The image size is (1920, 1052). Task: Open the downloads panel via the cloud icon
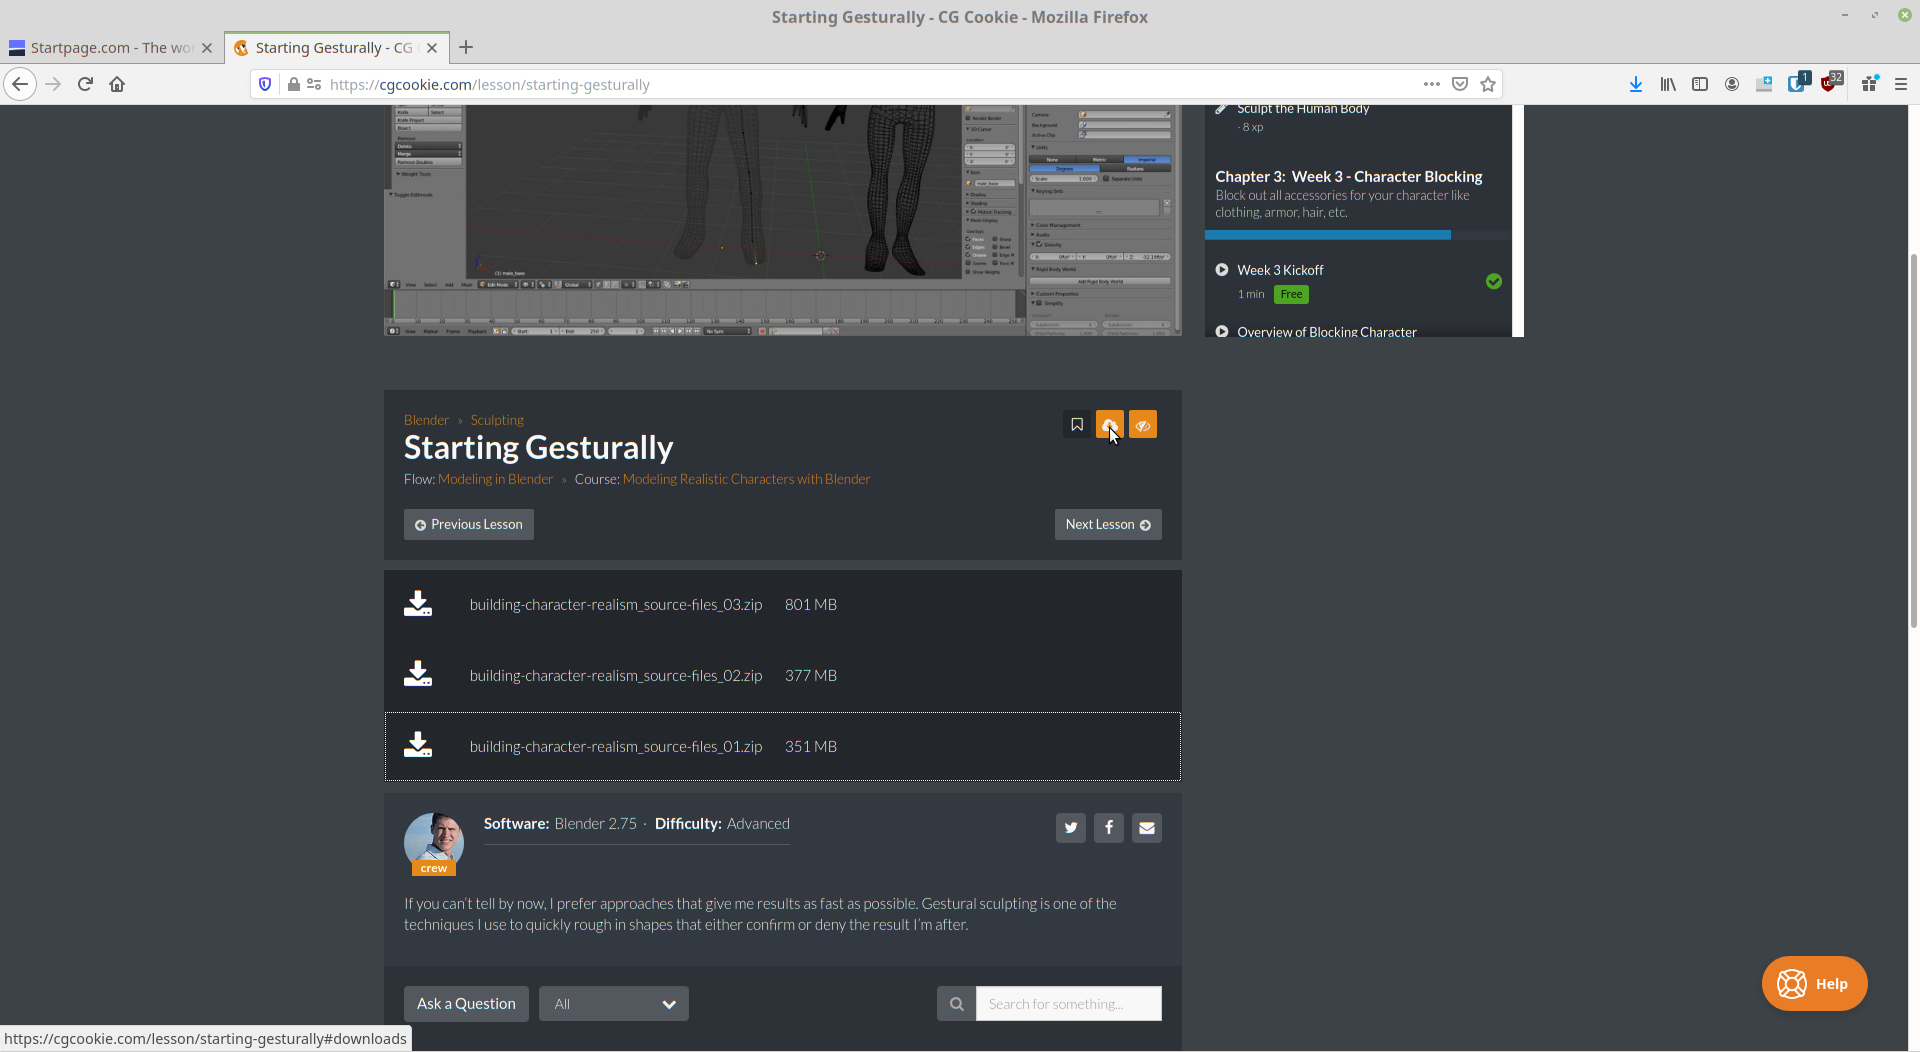click(1110, 424)
